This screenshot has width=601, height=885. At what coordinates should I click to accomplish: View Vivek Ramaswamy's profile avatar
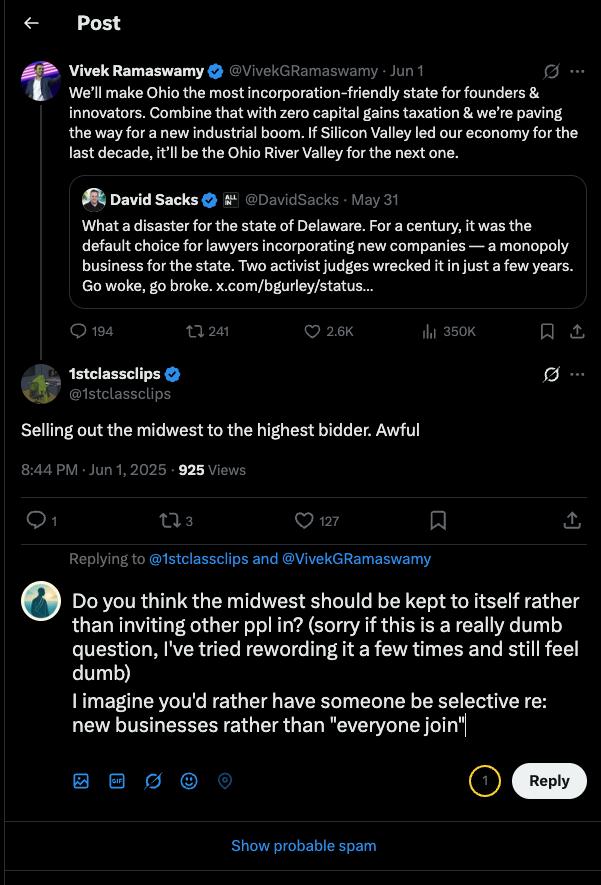(x=41, y=81)
